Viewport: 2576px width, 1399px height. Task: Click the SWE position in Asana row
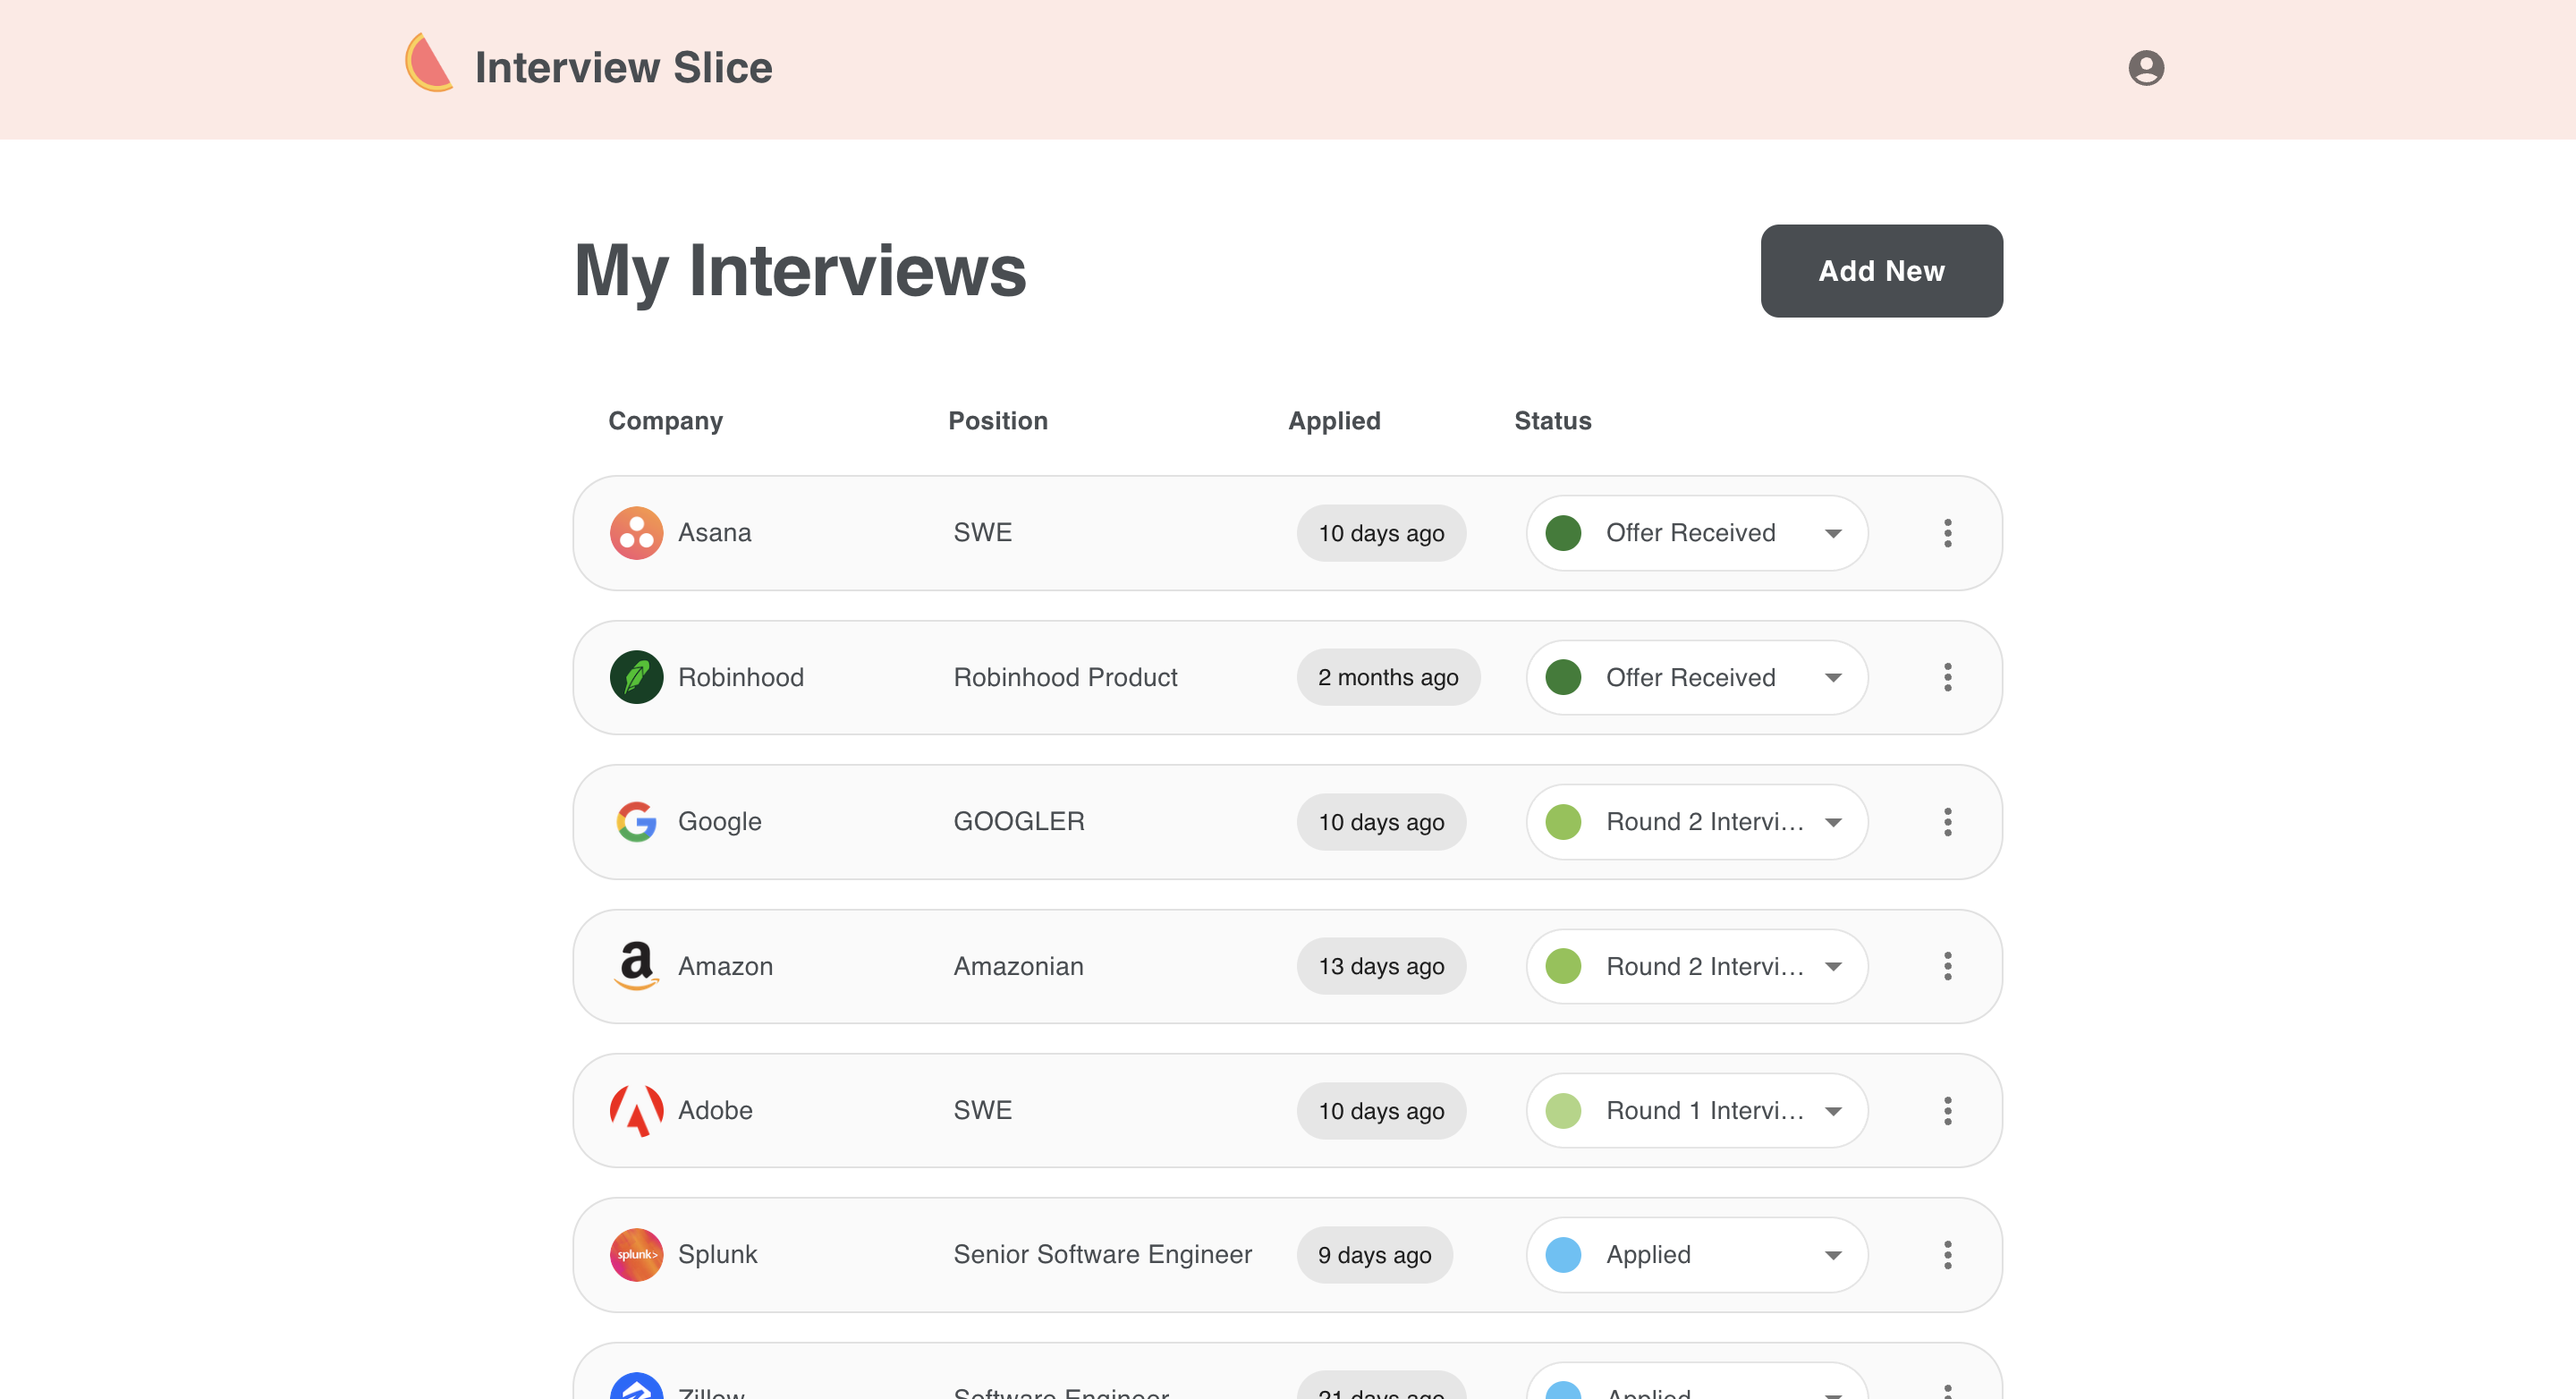pyautogui.click(x=982, y=533)
